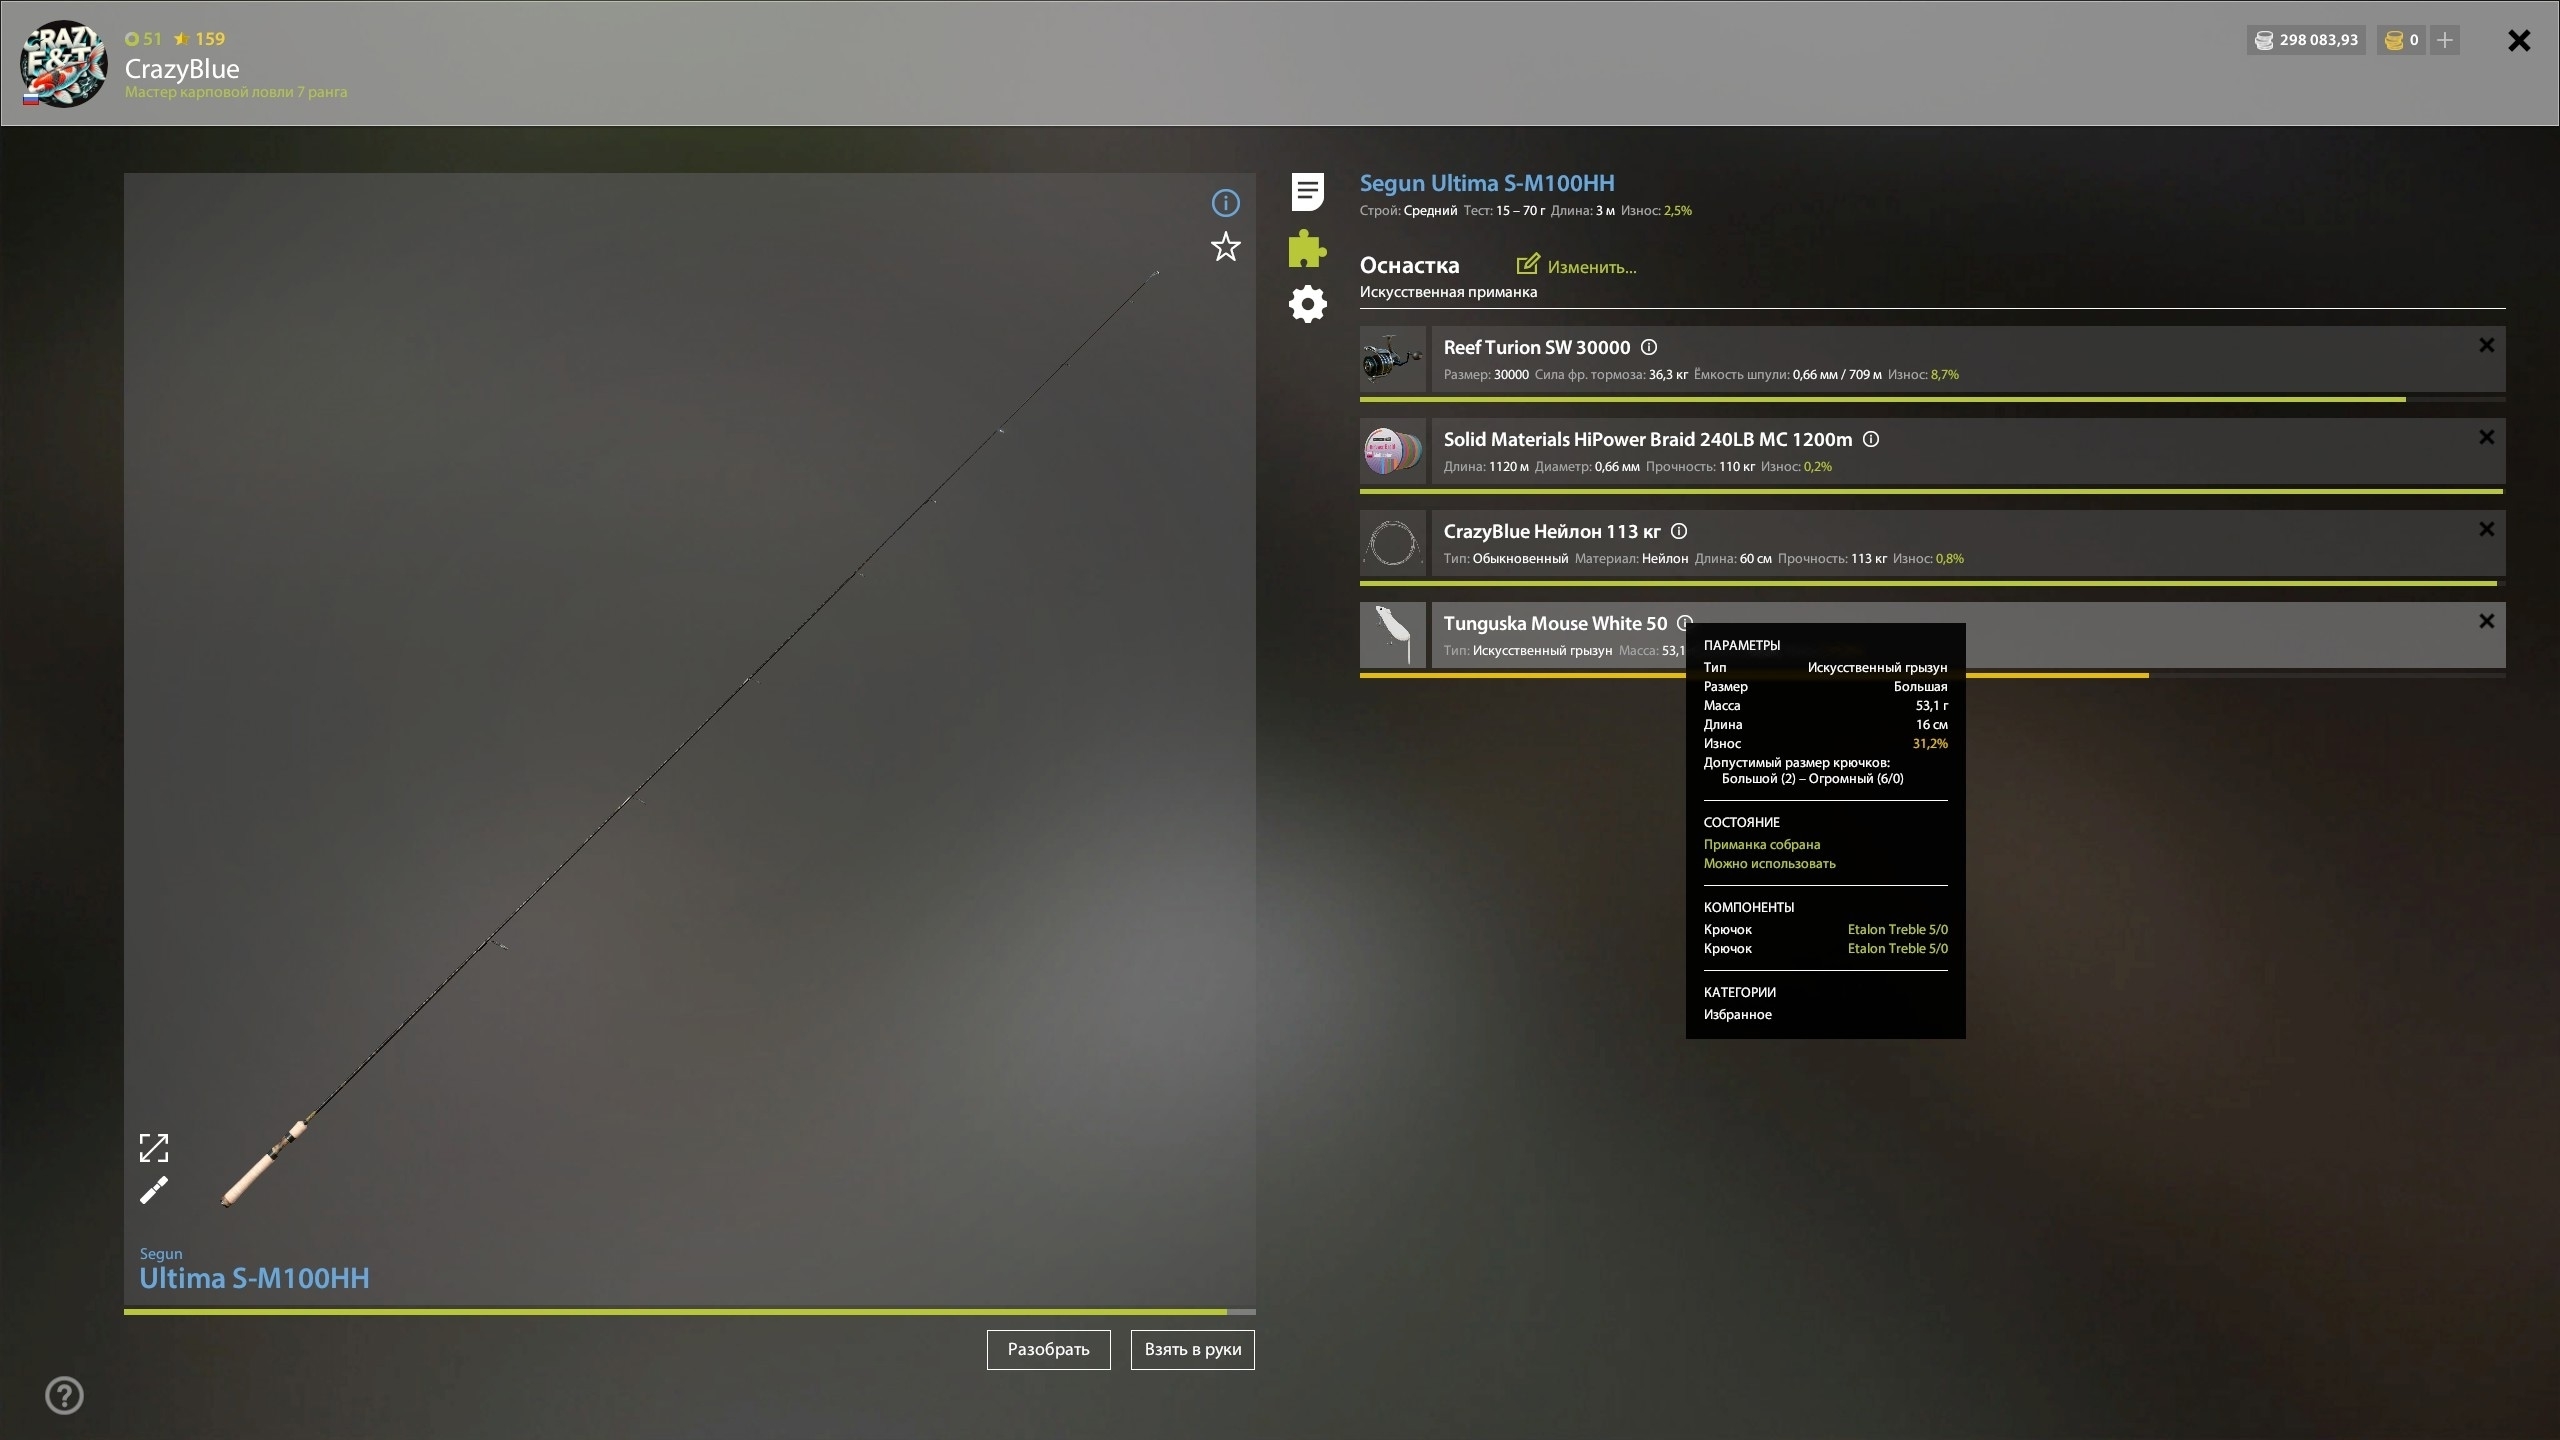Open help question mark icon
Viewport: 2560px width, 1440px height.
click(x=65, y=1395)
